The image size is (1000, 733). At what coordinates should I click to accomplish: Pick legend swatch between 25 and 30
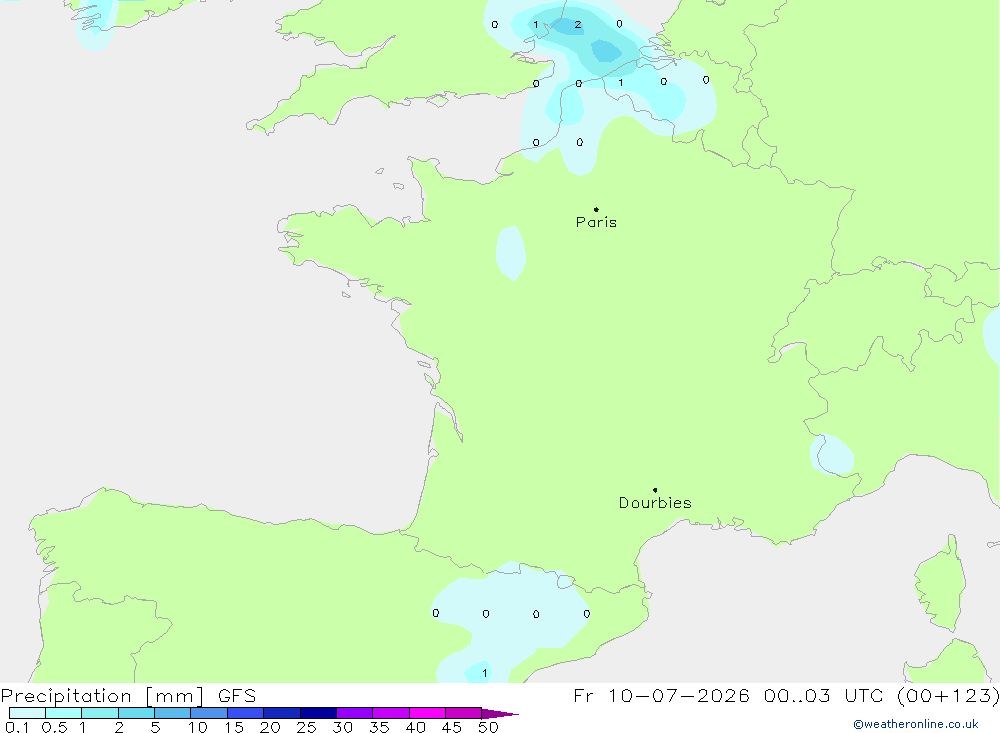click(318, 713)
